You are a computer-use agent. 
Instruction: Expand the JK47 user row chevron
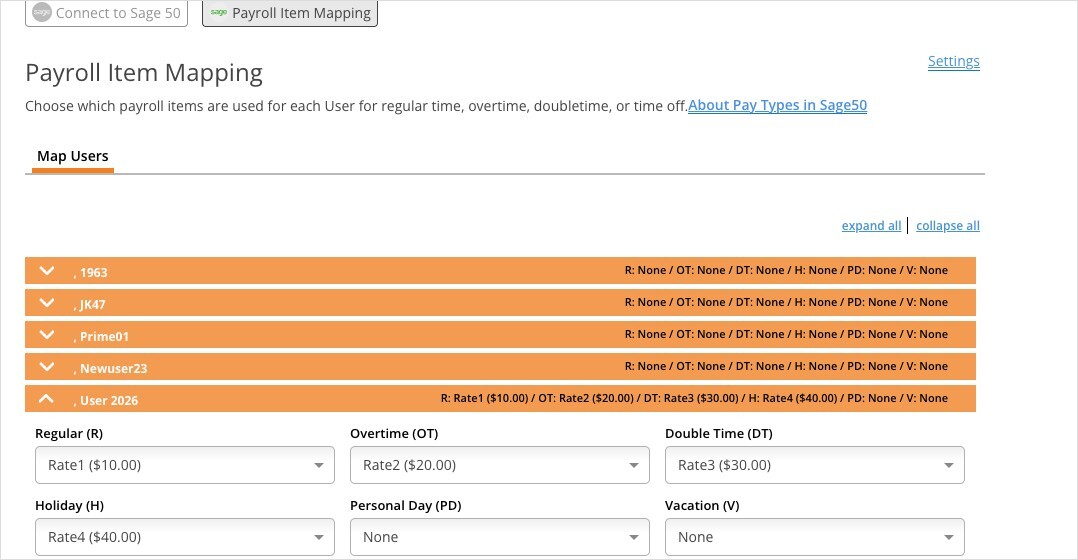point(47,302)
